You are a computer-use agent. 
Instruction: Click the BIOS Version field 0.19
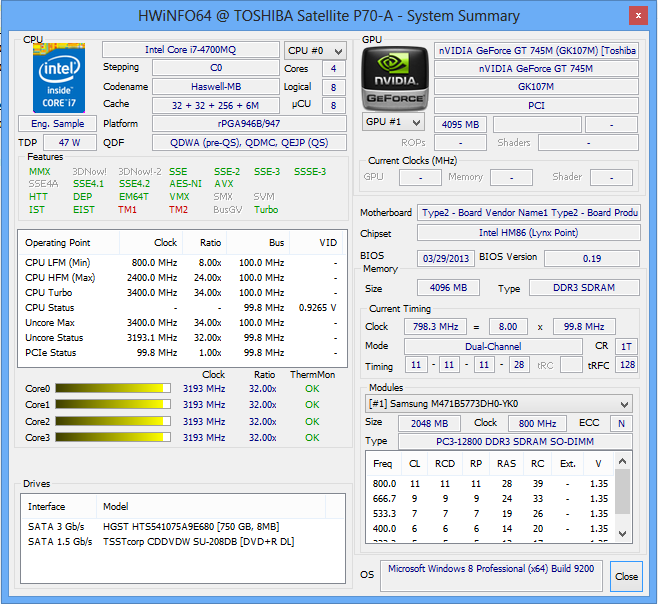592,259
